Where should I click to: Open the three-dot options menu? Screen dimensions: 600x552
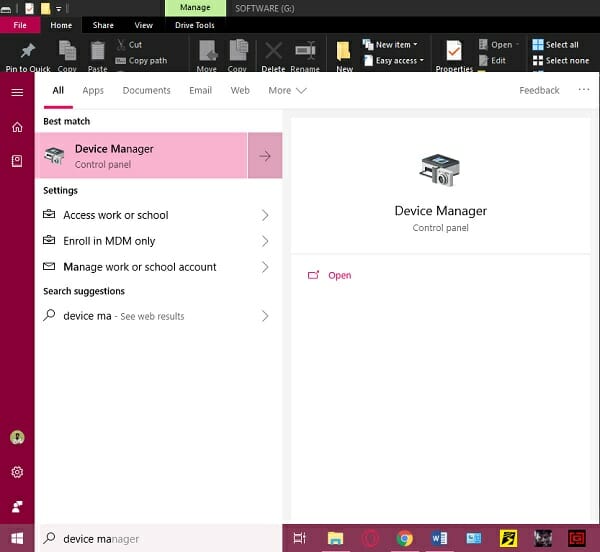point(584,90)
